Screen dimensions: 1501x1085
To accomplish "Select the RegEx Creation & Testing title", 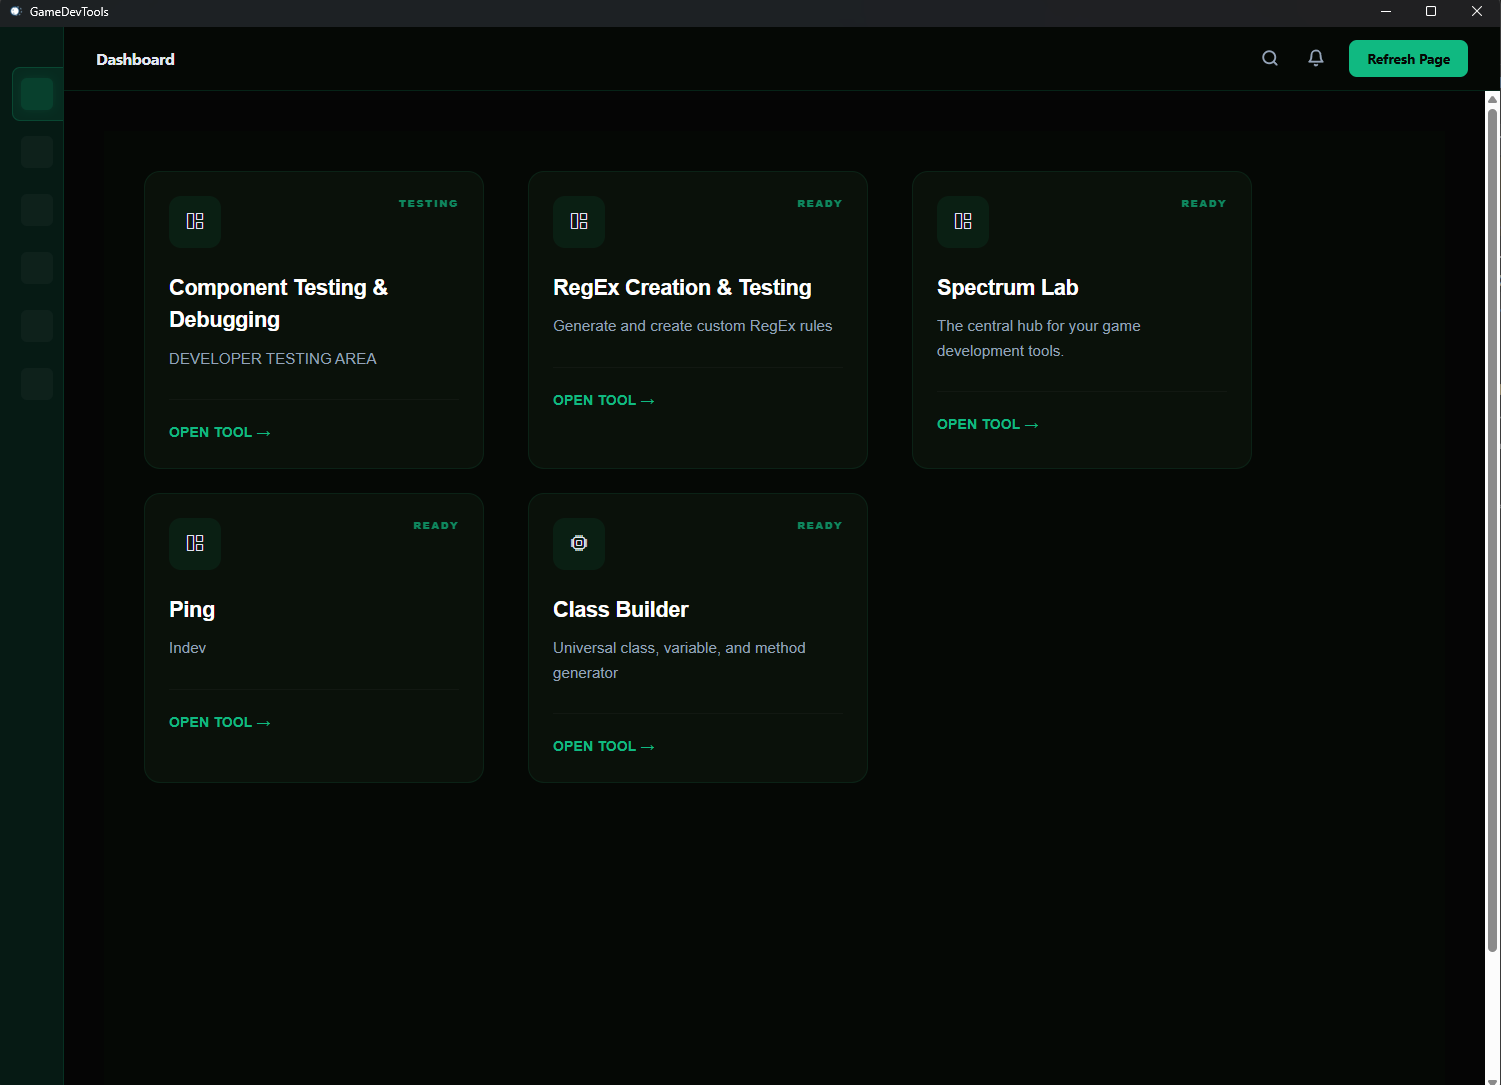I will tap(682, 288).
